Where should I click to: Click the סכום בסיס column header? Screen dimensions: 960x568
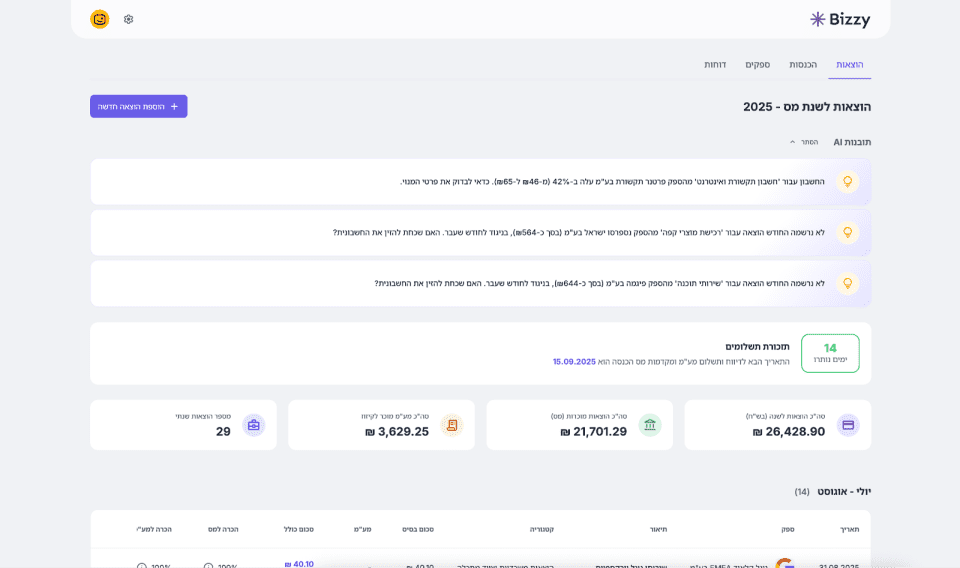(x=418, y=529)
